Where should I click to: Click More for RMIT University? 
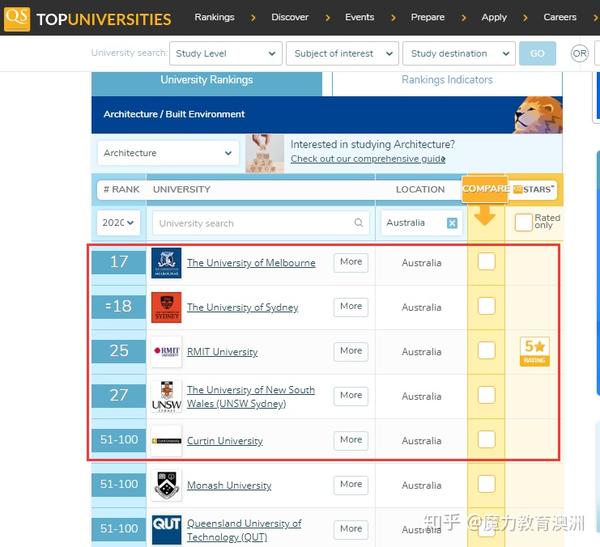click(x=351, y=351)
